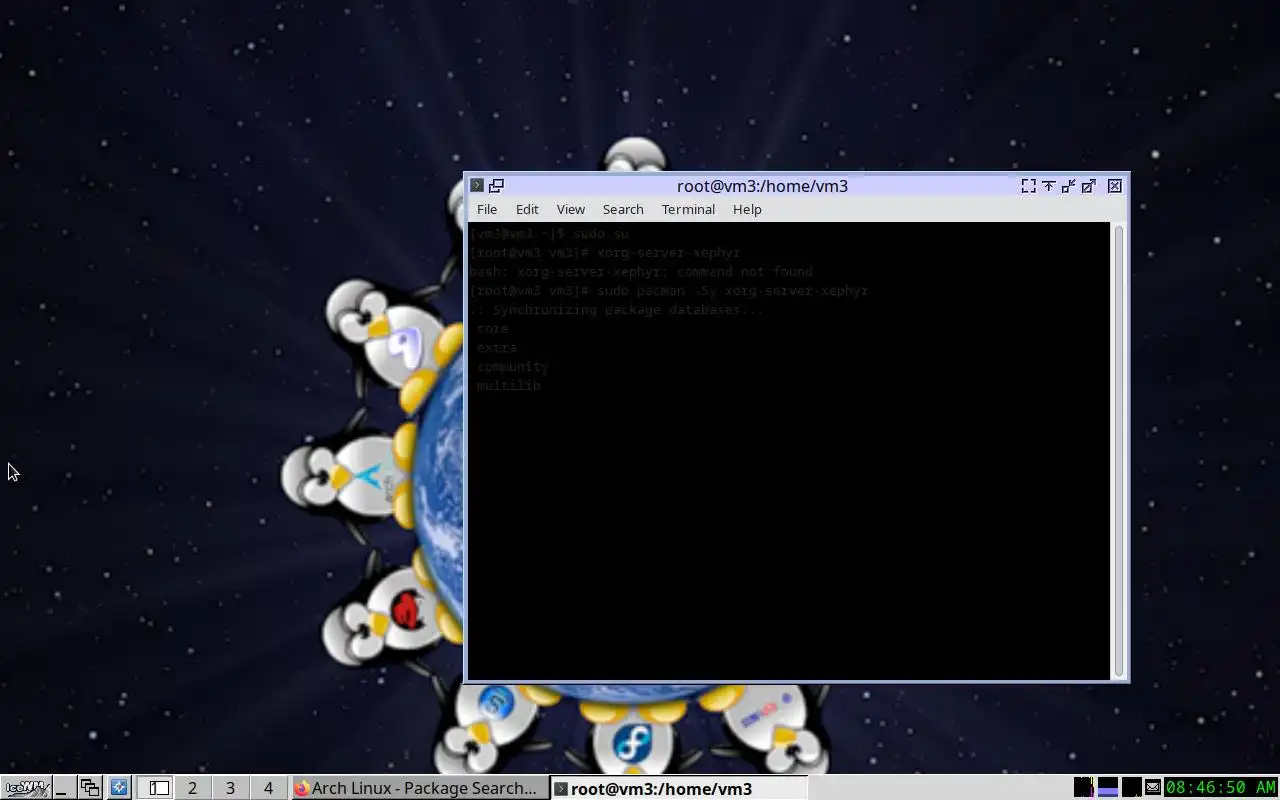Click the 'multilib' line in terminal

[x=509, y=385]
